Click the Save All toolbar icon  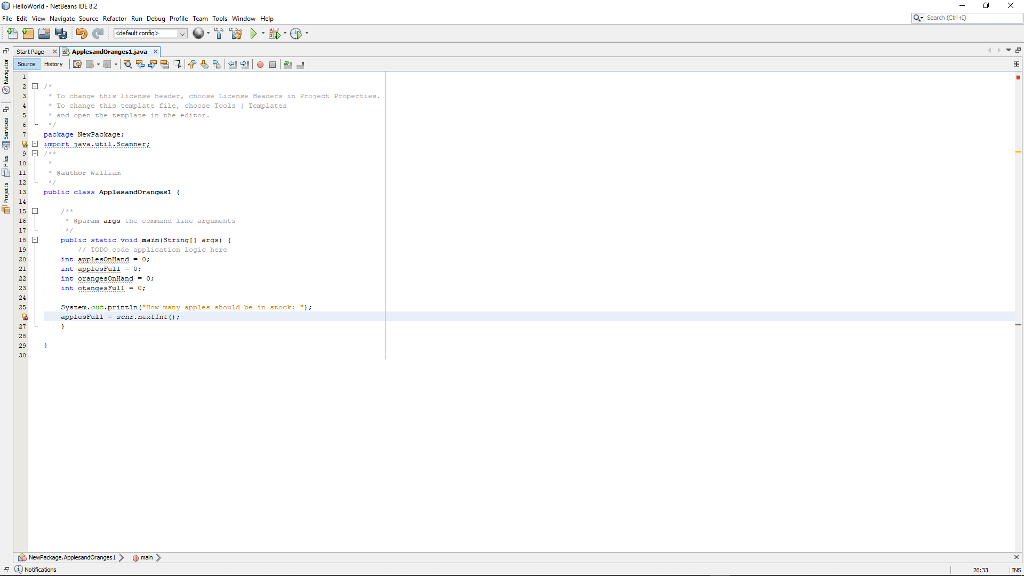(61, 33)
